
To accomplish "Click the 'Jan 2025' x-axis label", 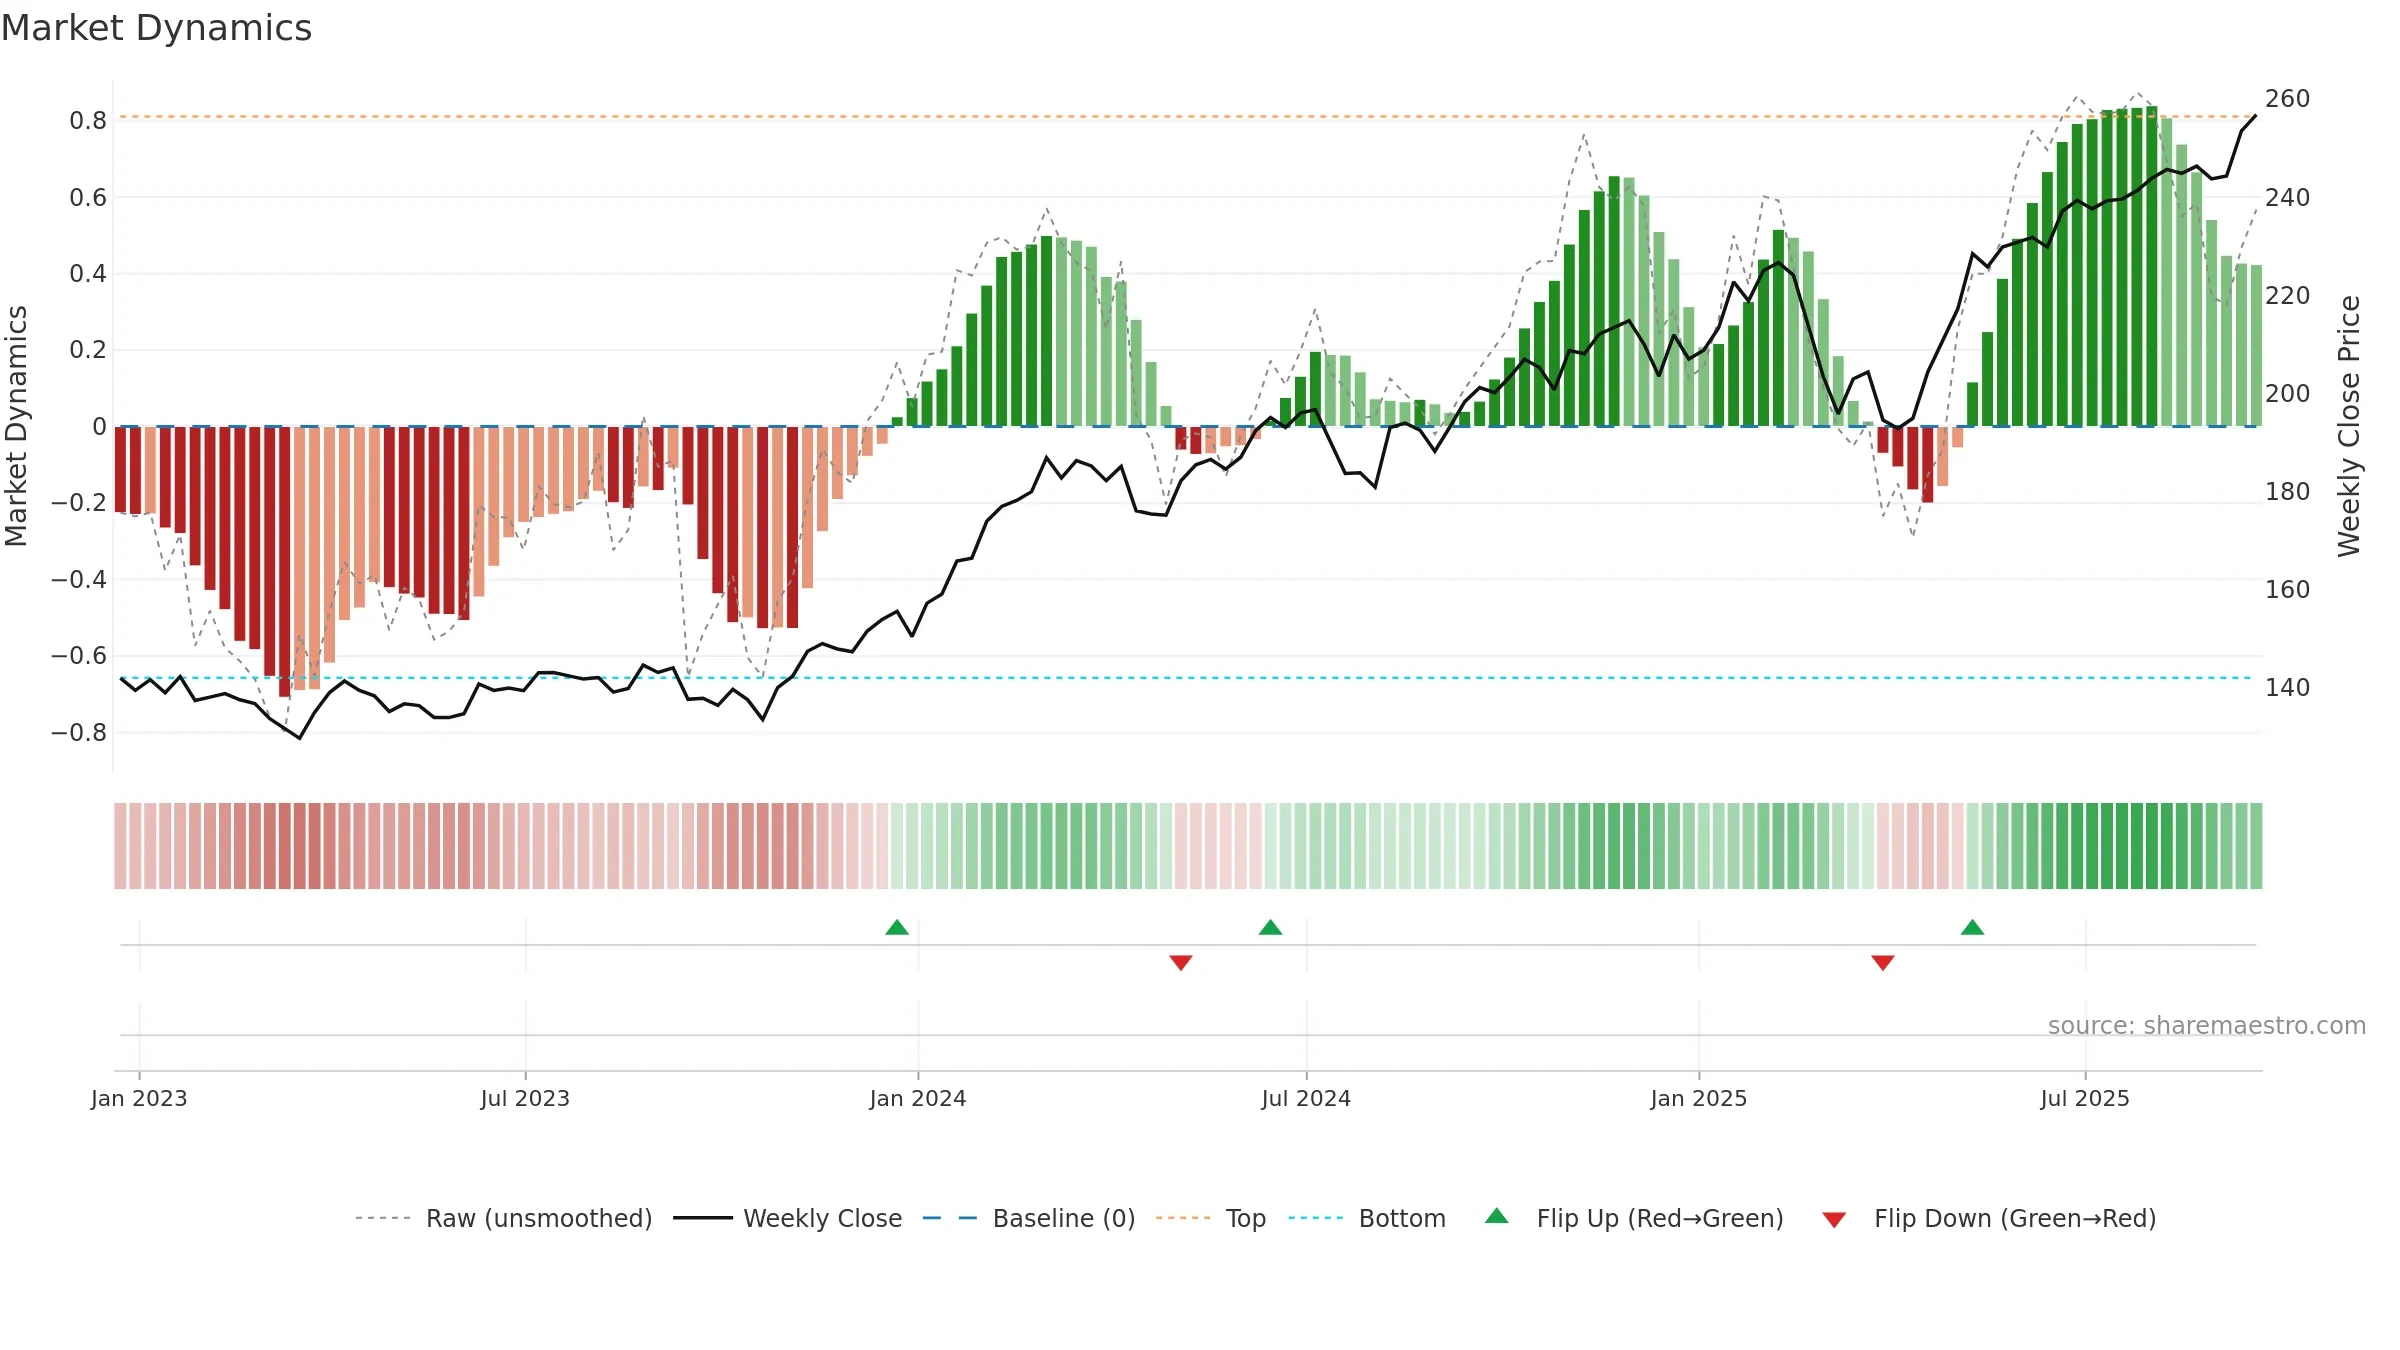I will (1699, 1098).
